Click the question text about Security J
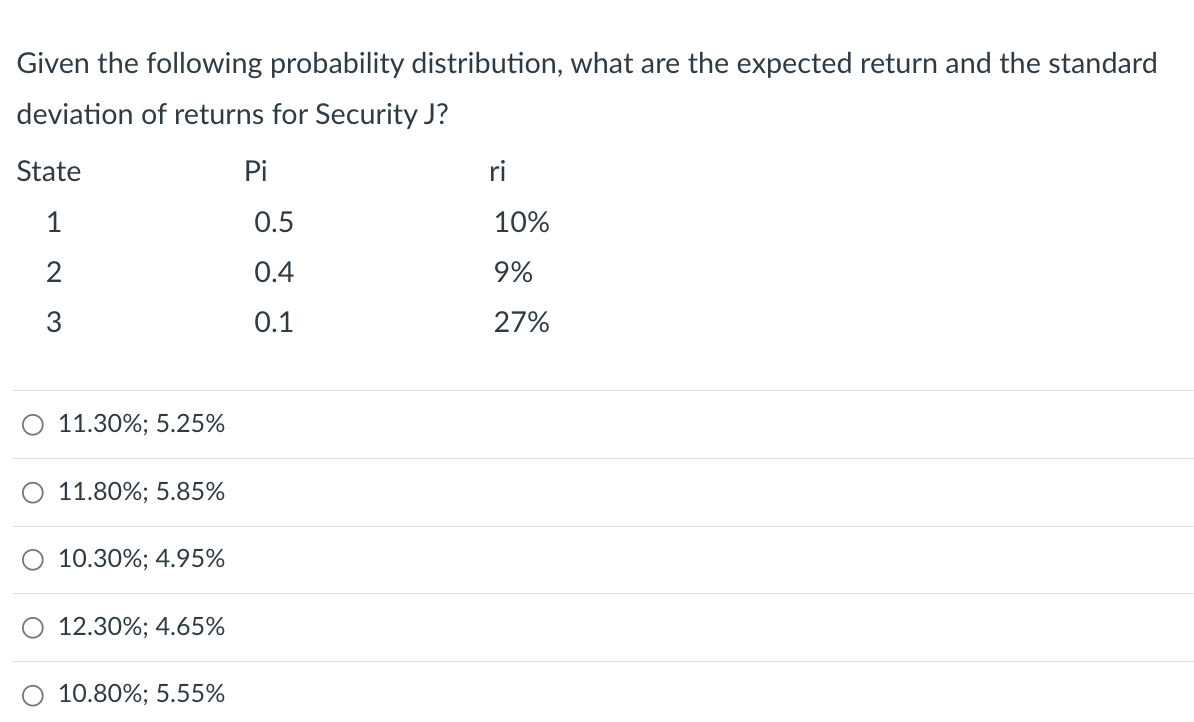 [587, 88]
